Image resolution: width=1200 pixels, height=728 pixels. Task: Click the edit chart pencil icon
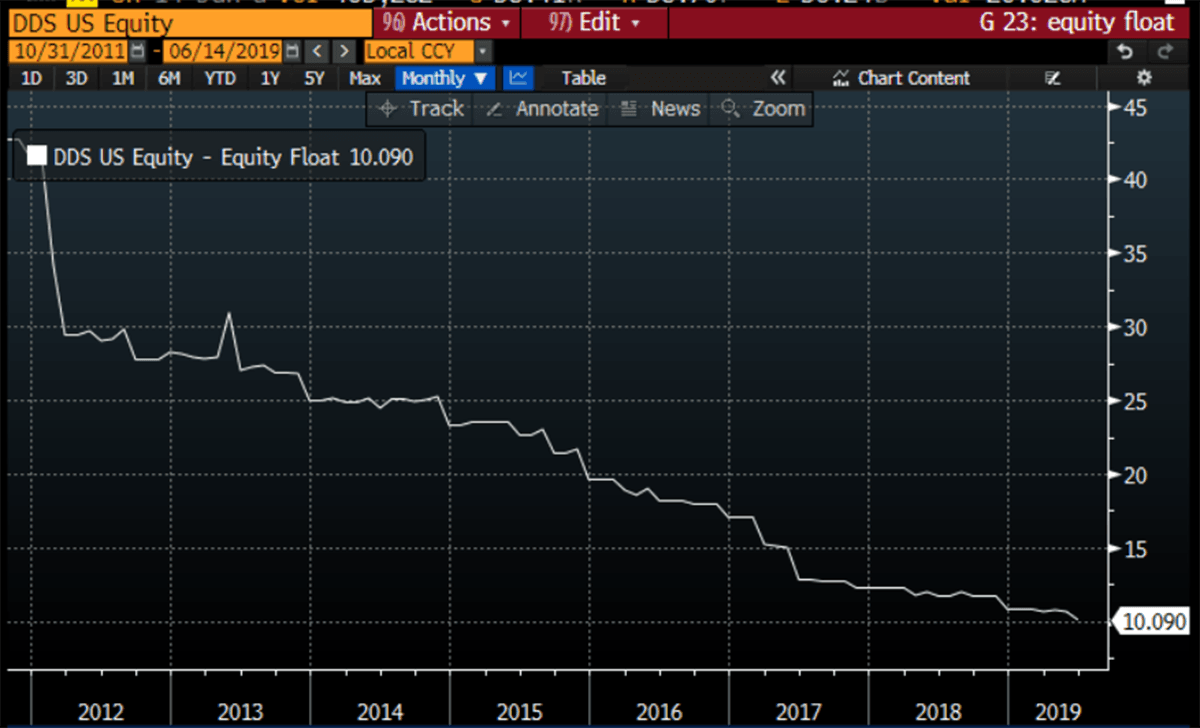click(x=1052, y=78)
